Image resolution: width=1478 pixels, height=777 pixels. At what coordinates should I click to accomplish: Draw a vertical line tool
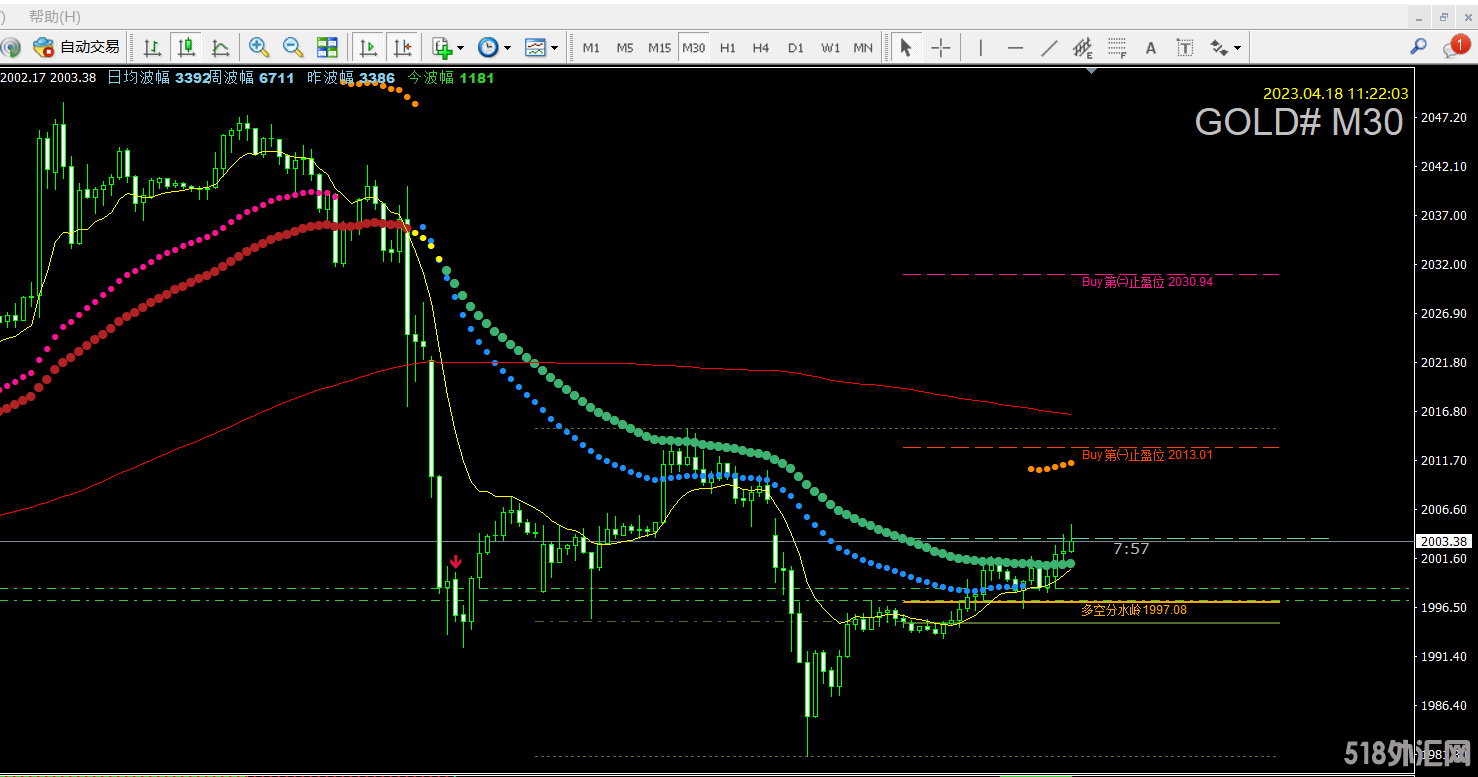pos(981,47)
